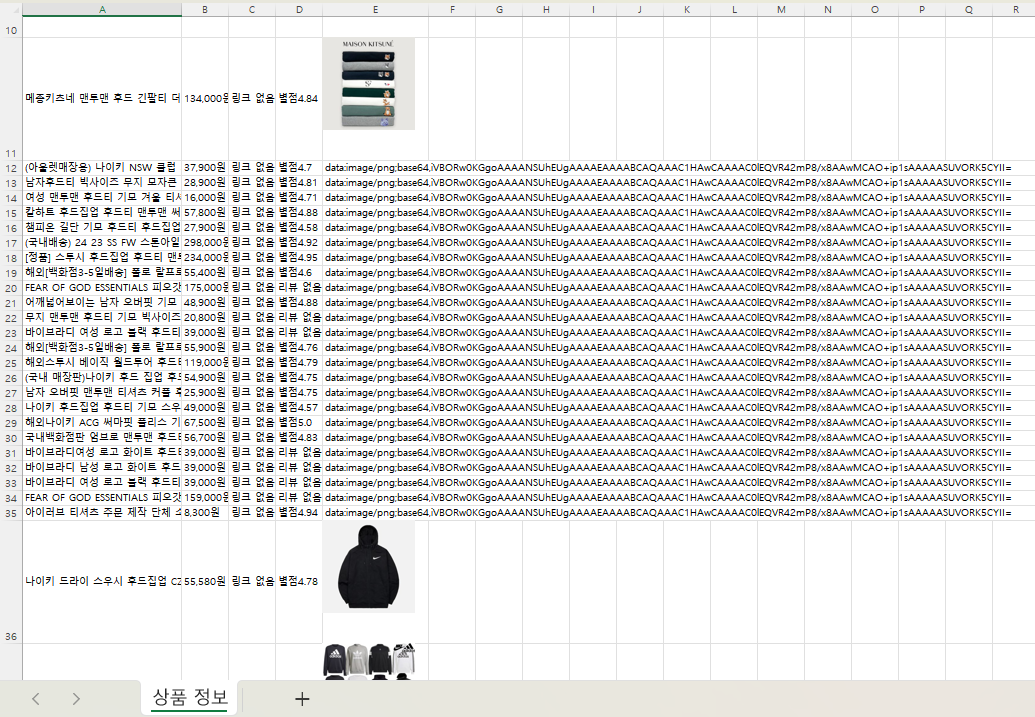Select the 298,000원 price cell
Image resolution: width=1035 pixels, height=717 pixels.
coord(205,242)
